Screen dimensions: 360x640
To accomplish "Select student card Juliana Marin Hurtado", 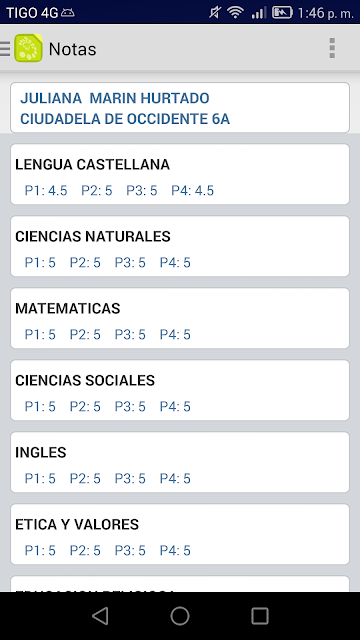I will (x=180, y=108).
